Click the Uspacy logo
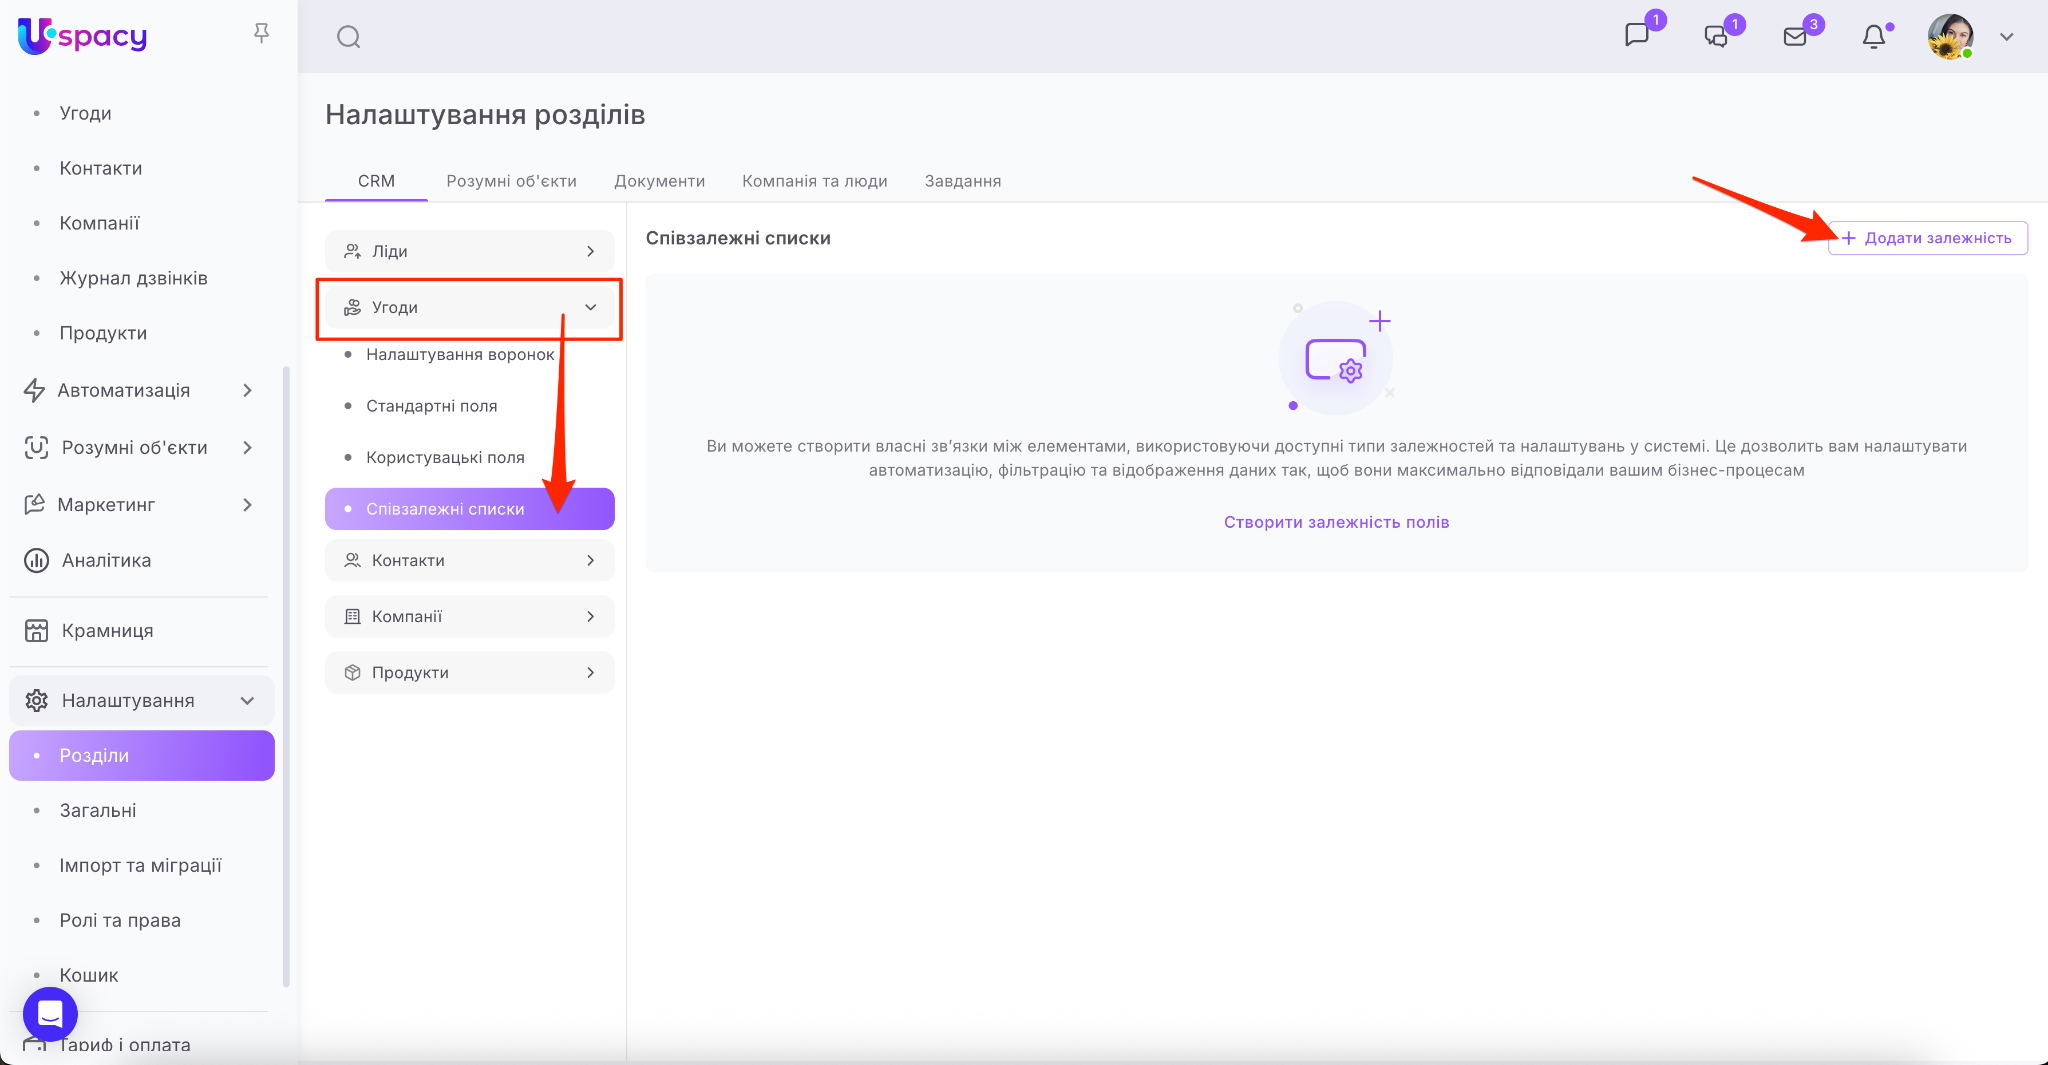Screen dimensions: 2048x1065 point(82,36)
